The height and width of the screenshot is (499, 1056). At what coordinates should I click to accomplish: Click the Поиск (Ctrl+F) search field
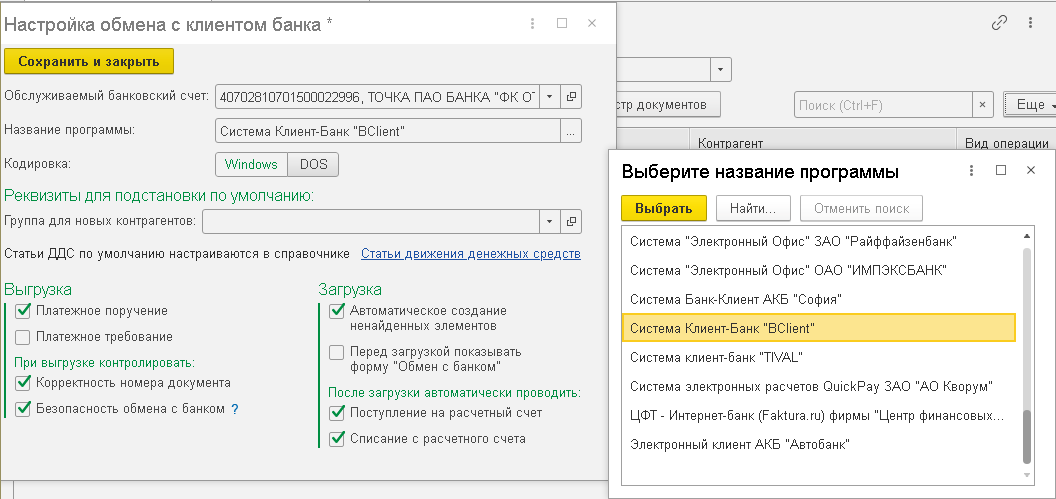click(x=882, y=104)
